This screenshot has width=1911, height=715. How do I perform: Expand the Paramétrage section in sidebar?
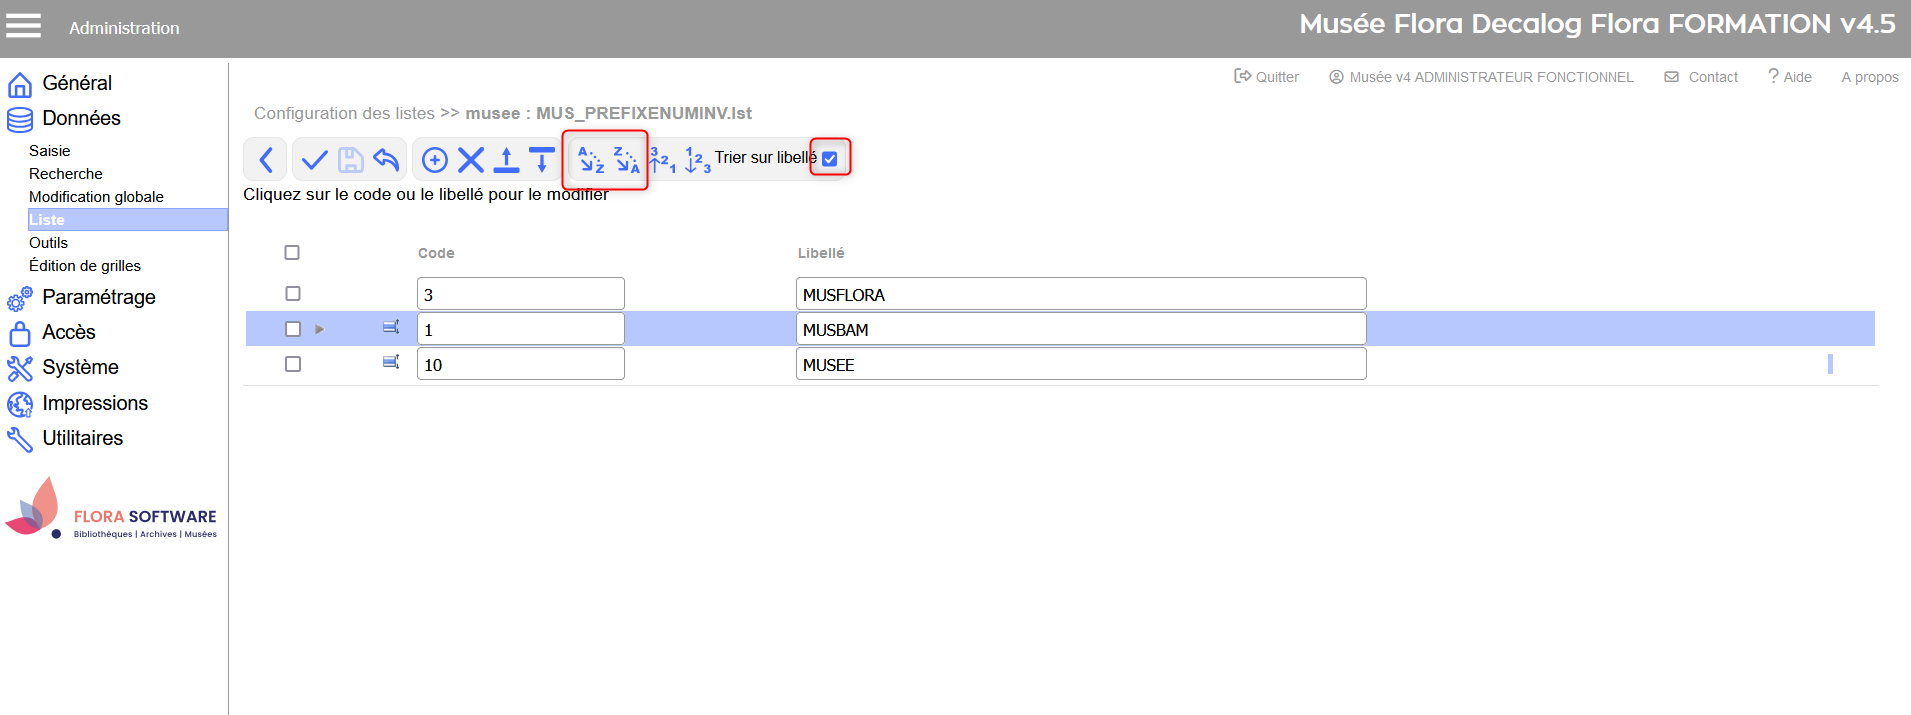[x=98, y=297]
